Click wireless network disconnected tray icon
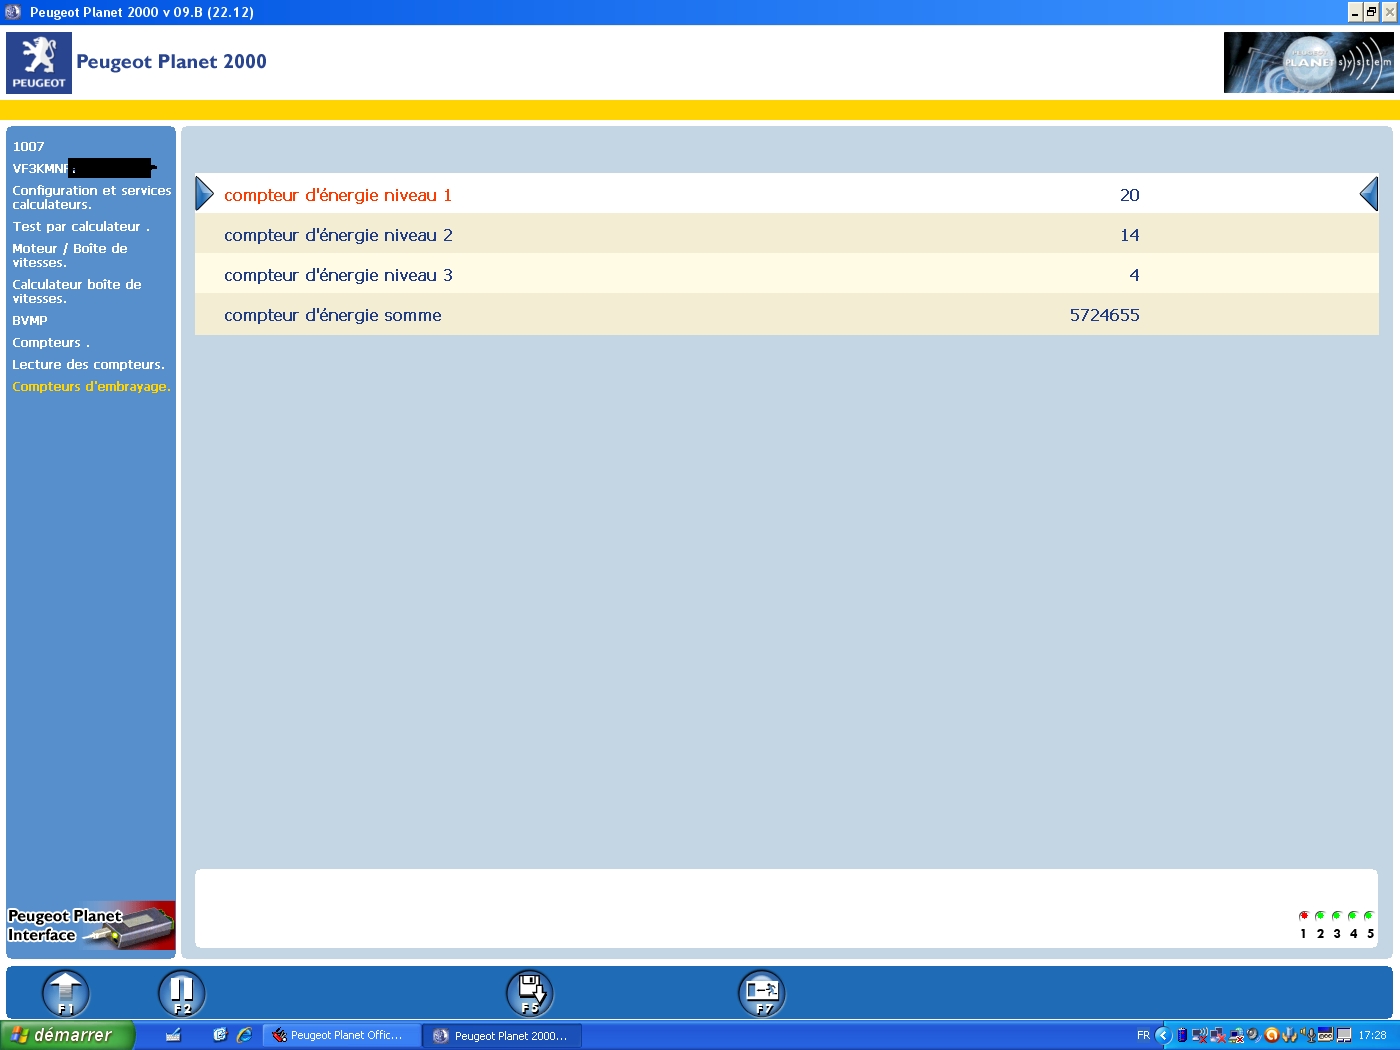The width and height of the screenshot is (1400, 1050). [x=1199, y=1035]
